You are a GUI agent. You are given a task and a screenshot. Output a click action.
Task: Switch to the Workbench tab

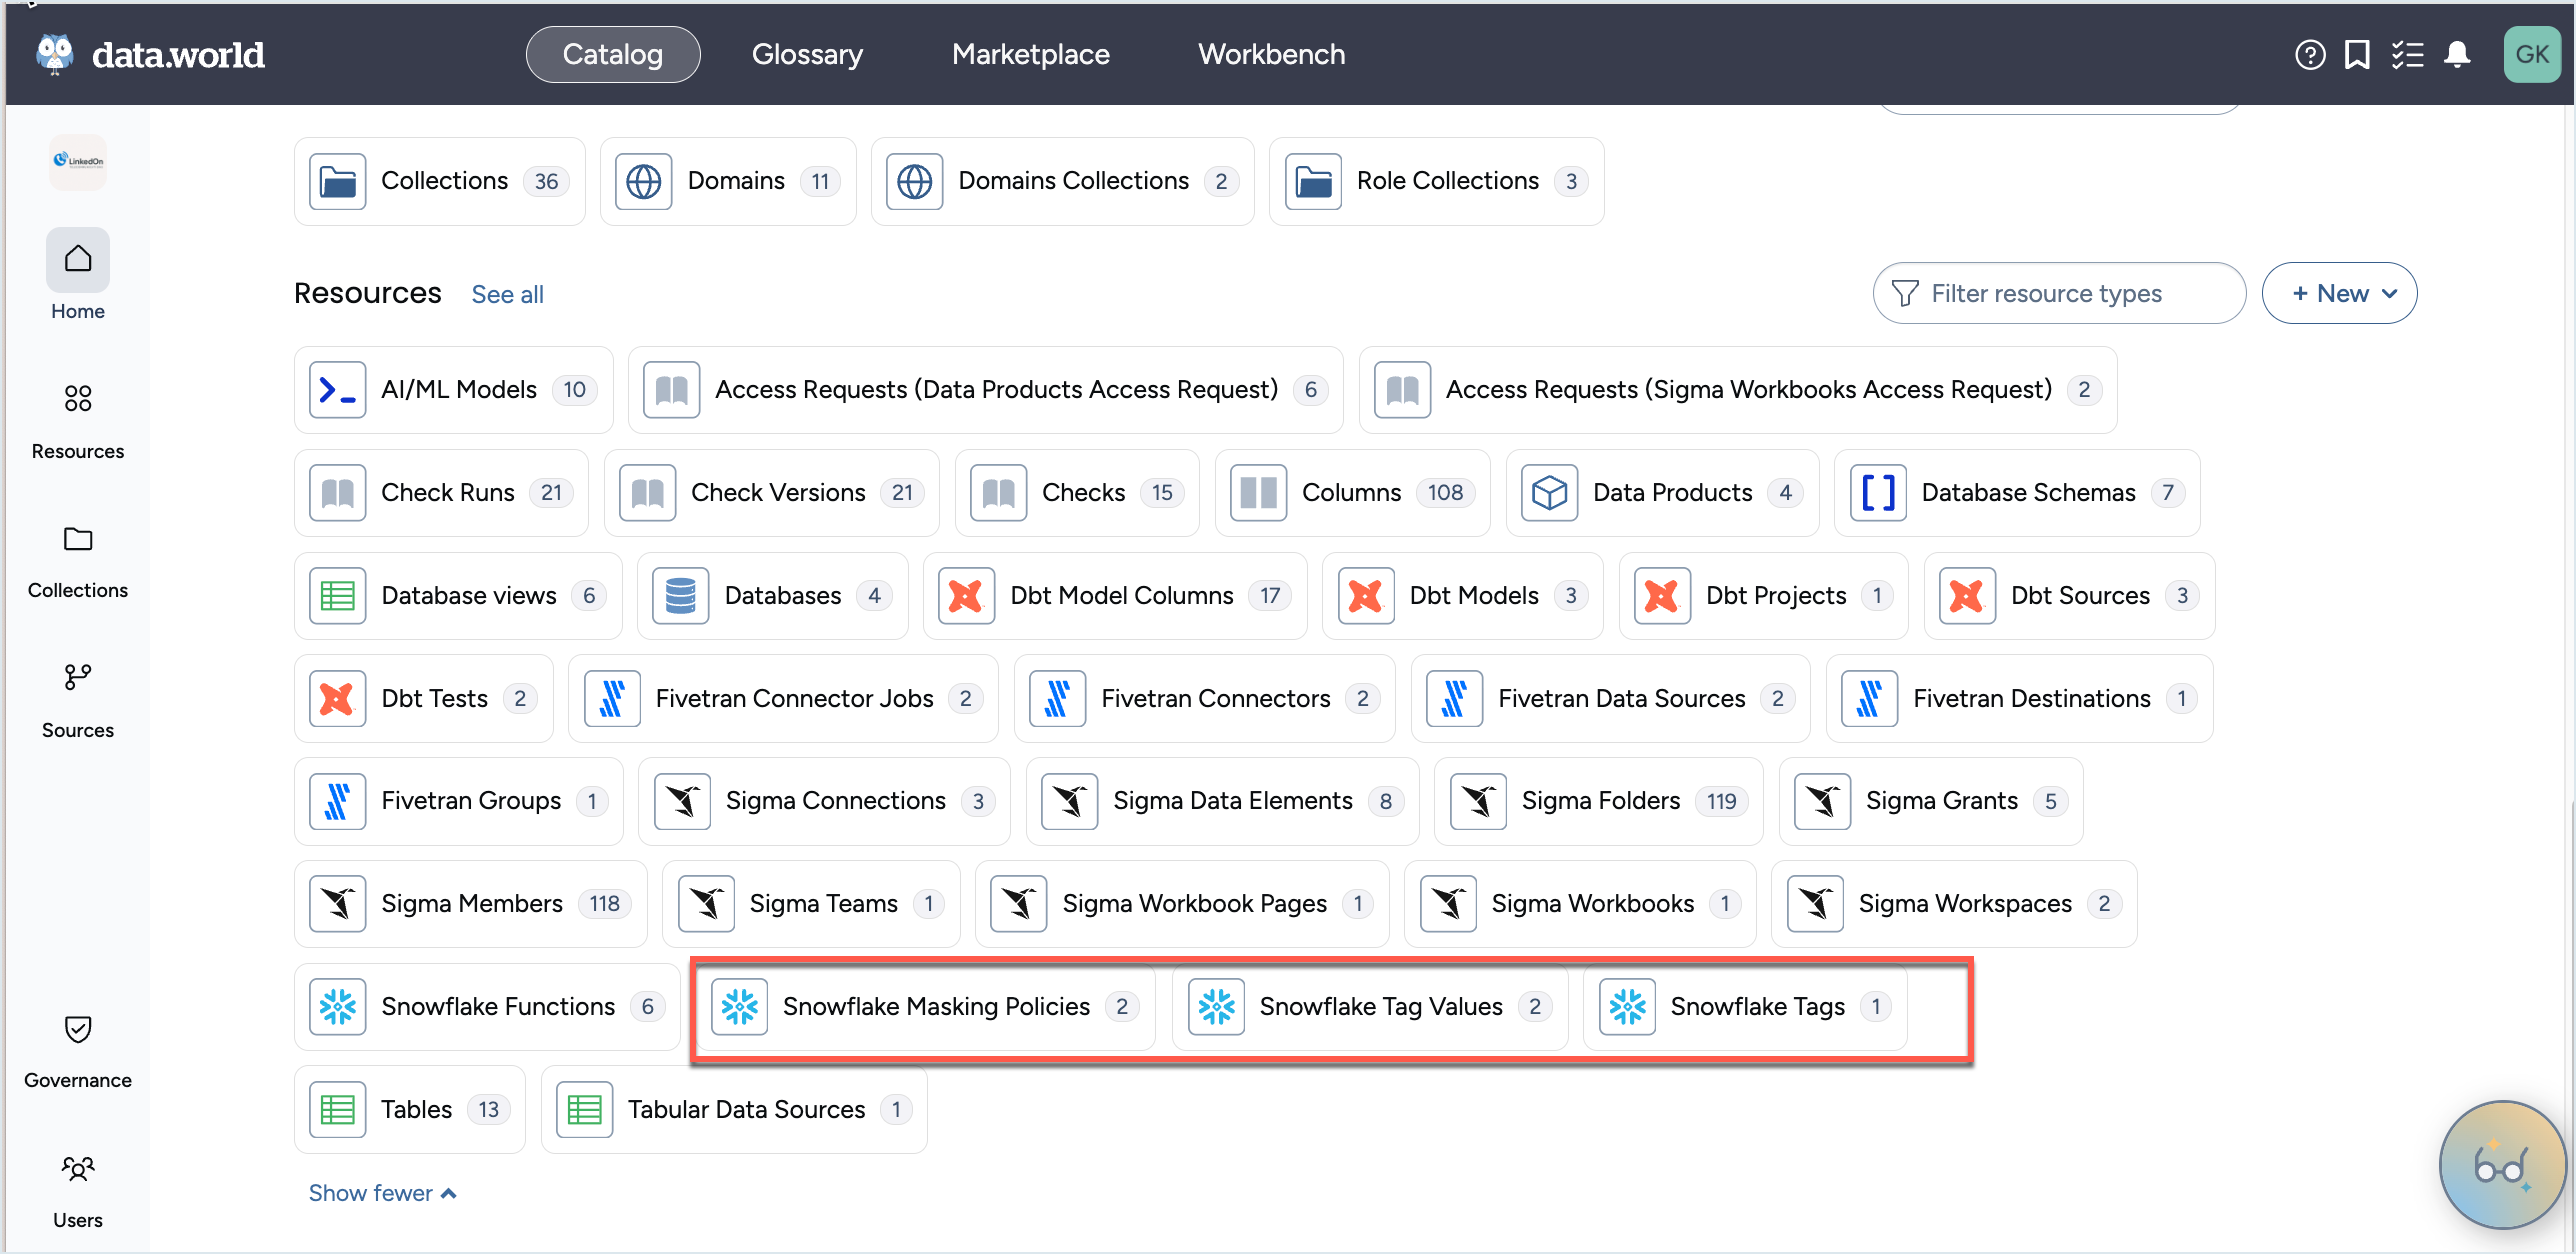1271,55
